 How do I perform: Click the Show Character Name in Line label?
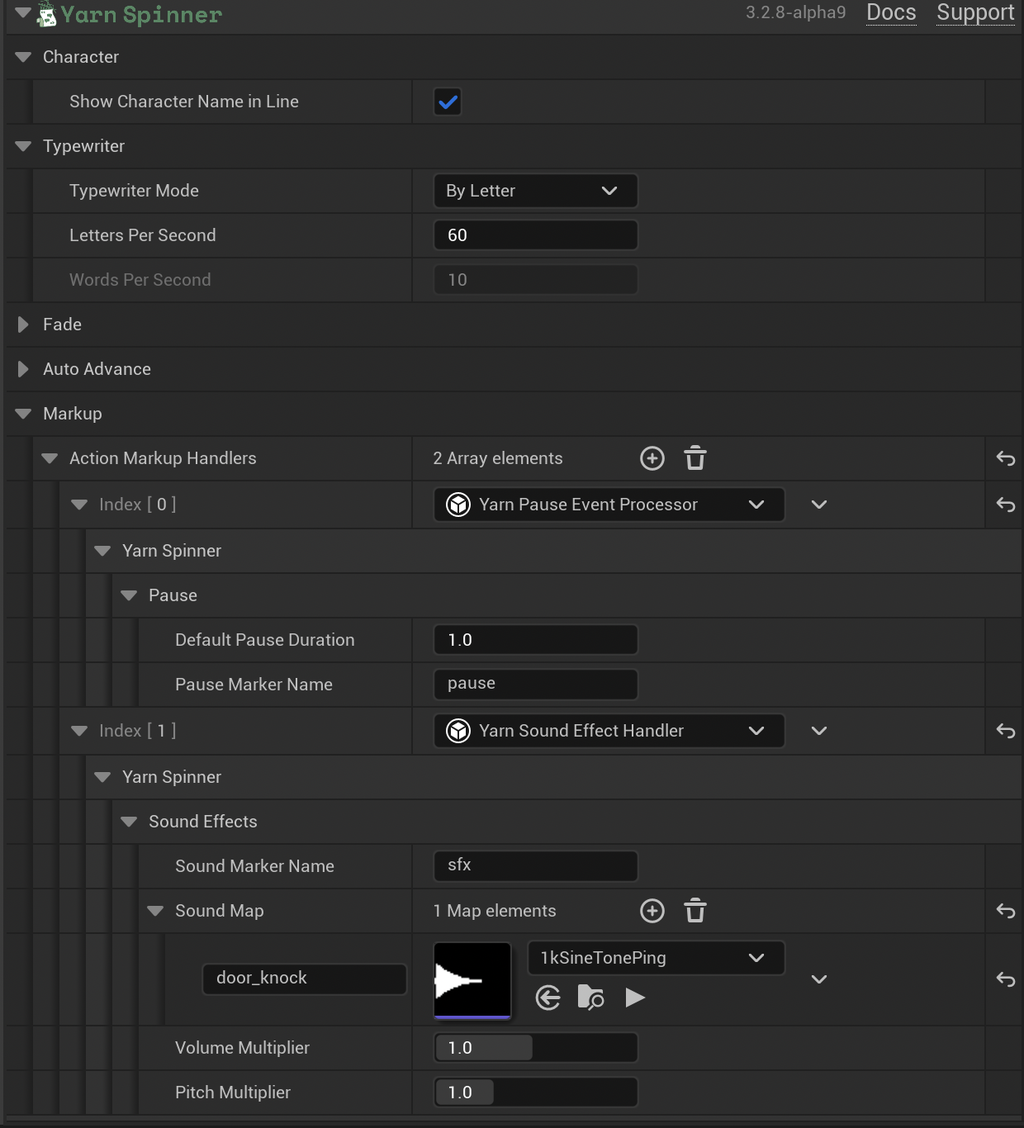183,101
